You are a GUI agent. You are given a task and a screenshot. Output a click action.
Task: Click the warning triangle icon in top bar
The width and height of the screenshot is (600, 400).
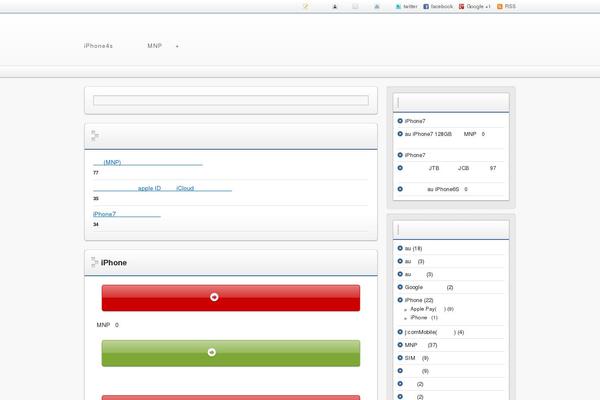coord(377,7)
